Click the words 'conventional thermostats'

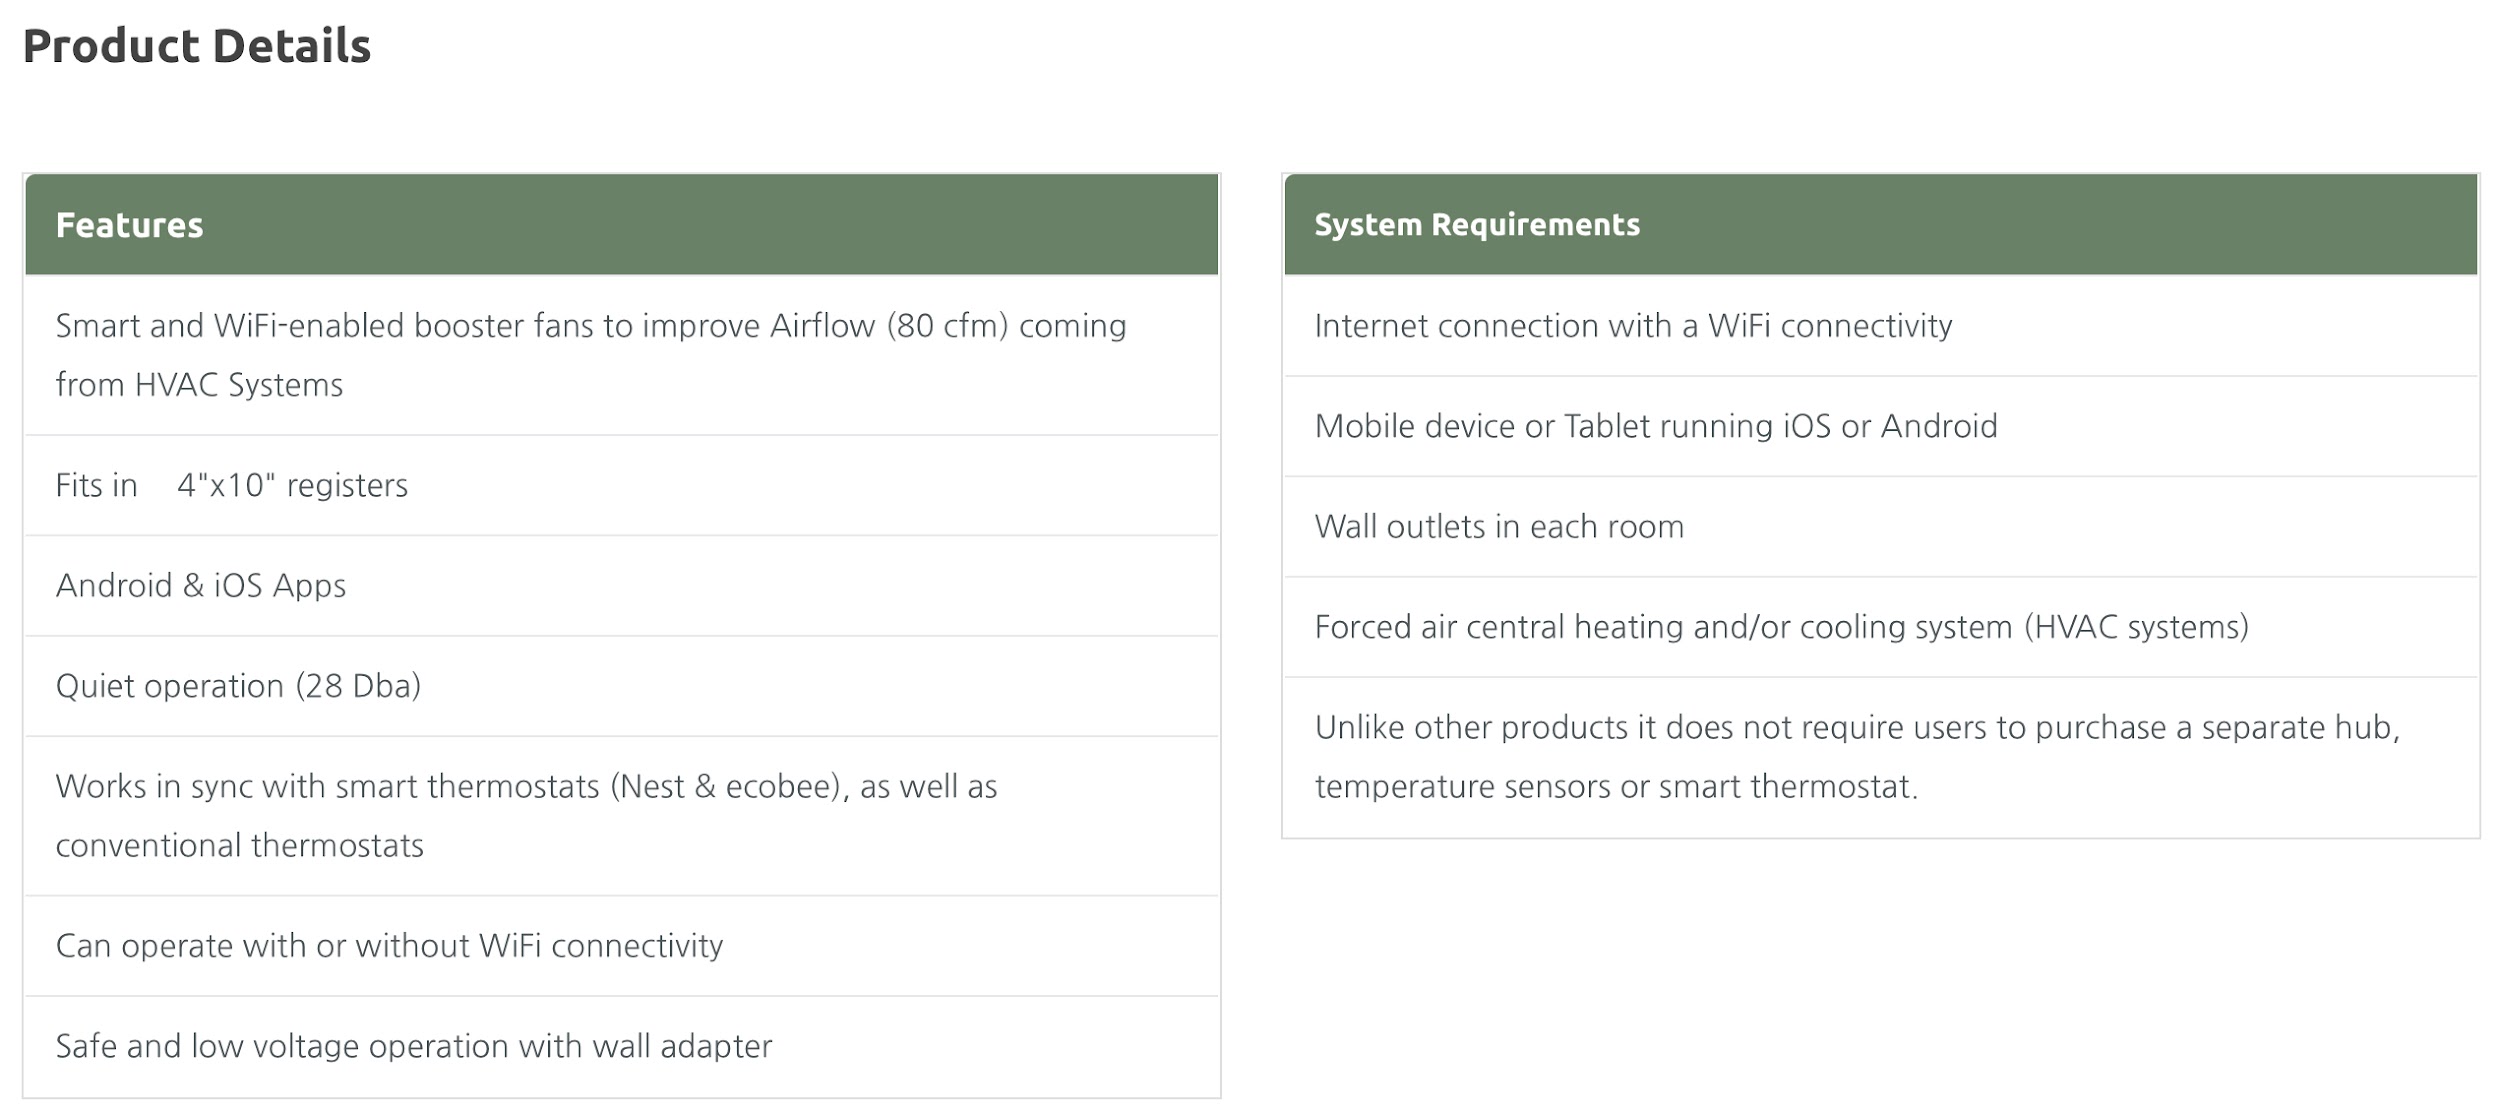pos(239,846)
